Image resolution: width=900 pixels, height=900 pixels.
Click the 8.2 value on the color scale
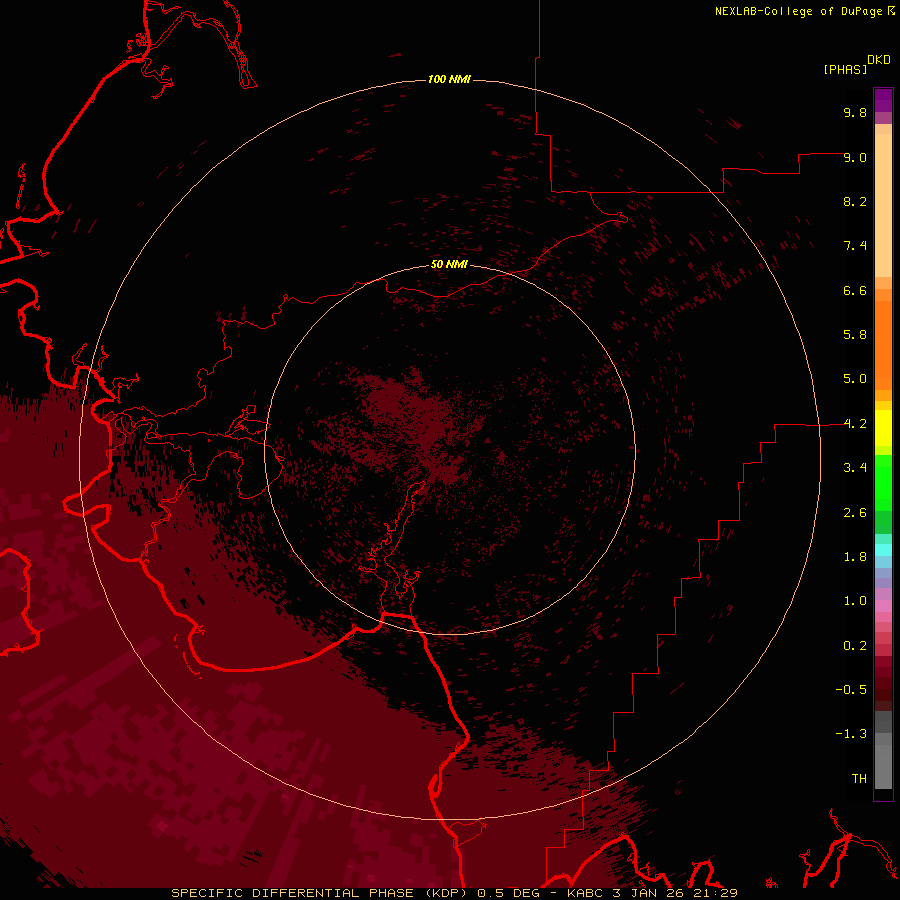(855, 201)
